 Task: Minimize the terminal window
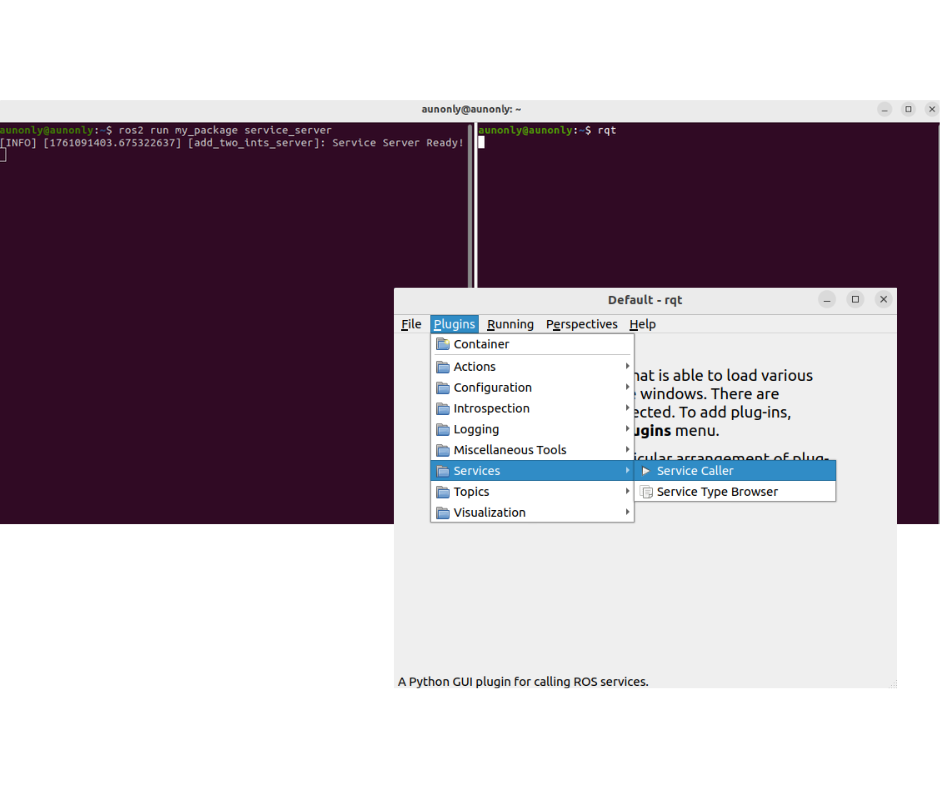[x=885, y=109]
